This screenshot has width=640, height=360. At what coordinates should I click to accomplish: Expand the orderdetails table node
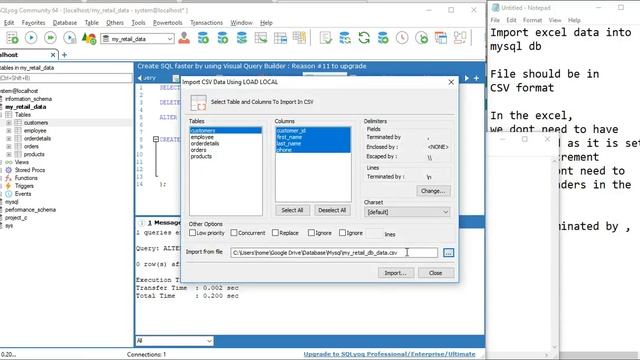pyautogui.click(x=9, y=138)
